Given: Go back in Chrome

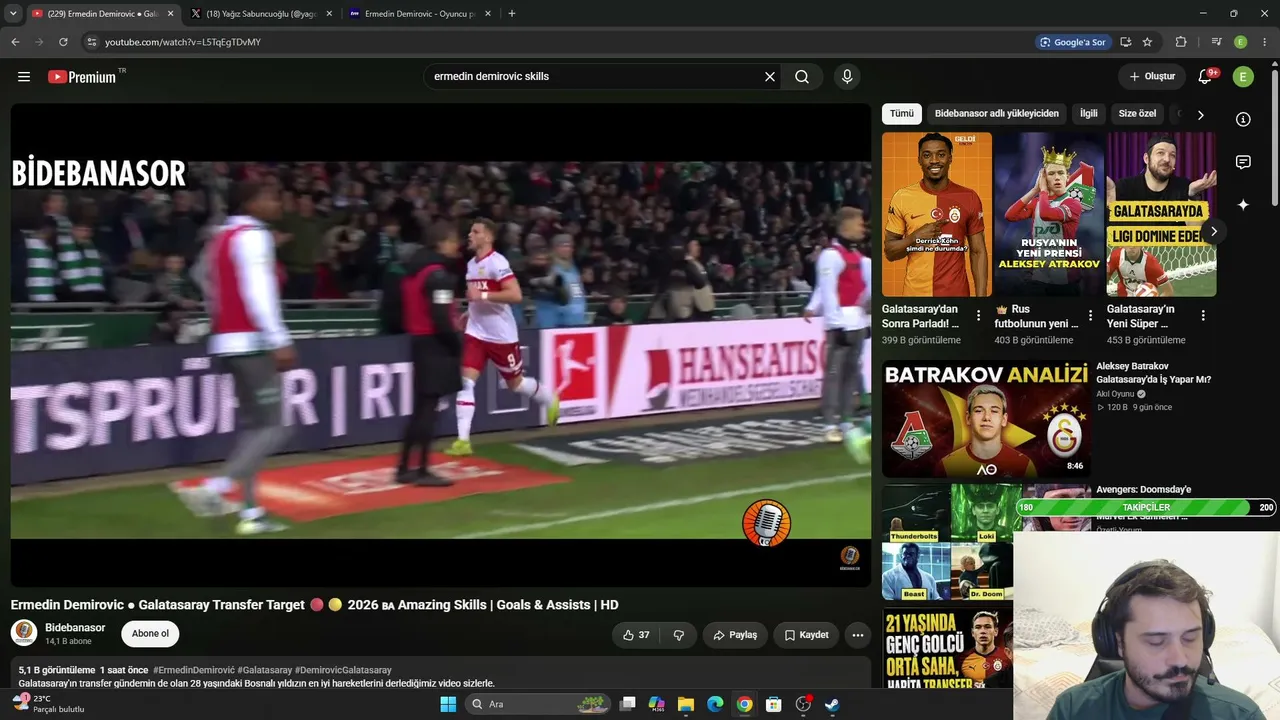Looking at the screenshot, I should click(x=15, y=42).
